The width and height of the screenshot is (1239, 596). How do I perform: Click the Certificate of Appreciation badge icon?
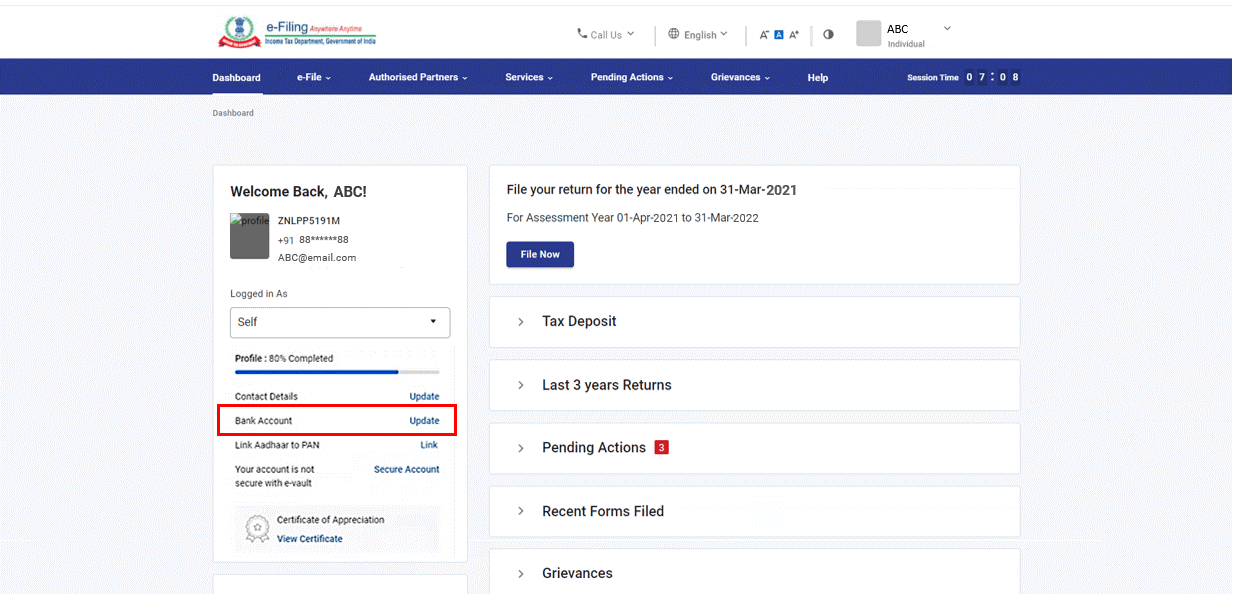(x=258, y=528)
